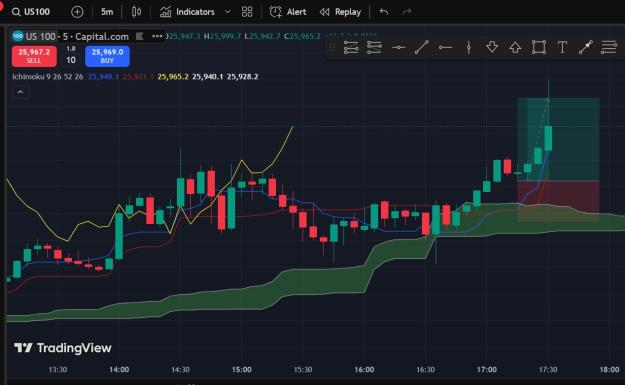Click the yellow Ichimoku value 25,965.2

(173, 77)
